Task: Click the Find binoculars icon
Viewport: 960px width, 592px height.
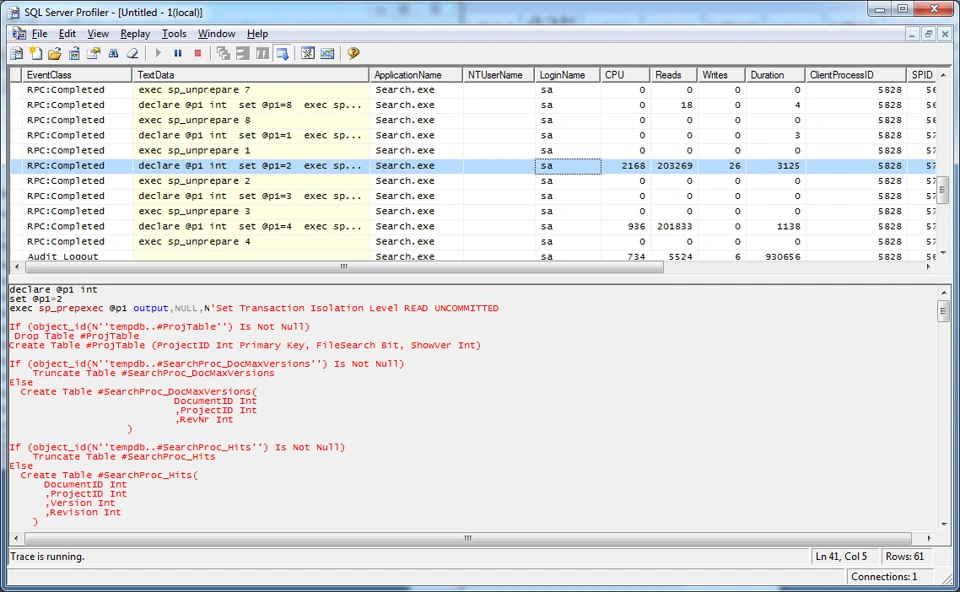Action: point(113,53)
